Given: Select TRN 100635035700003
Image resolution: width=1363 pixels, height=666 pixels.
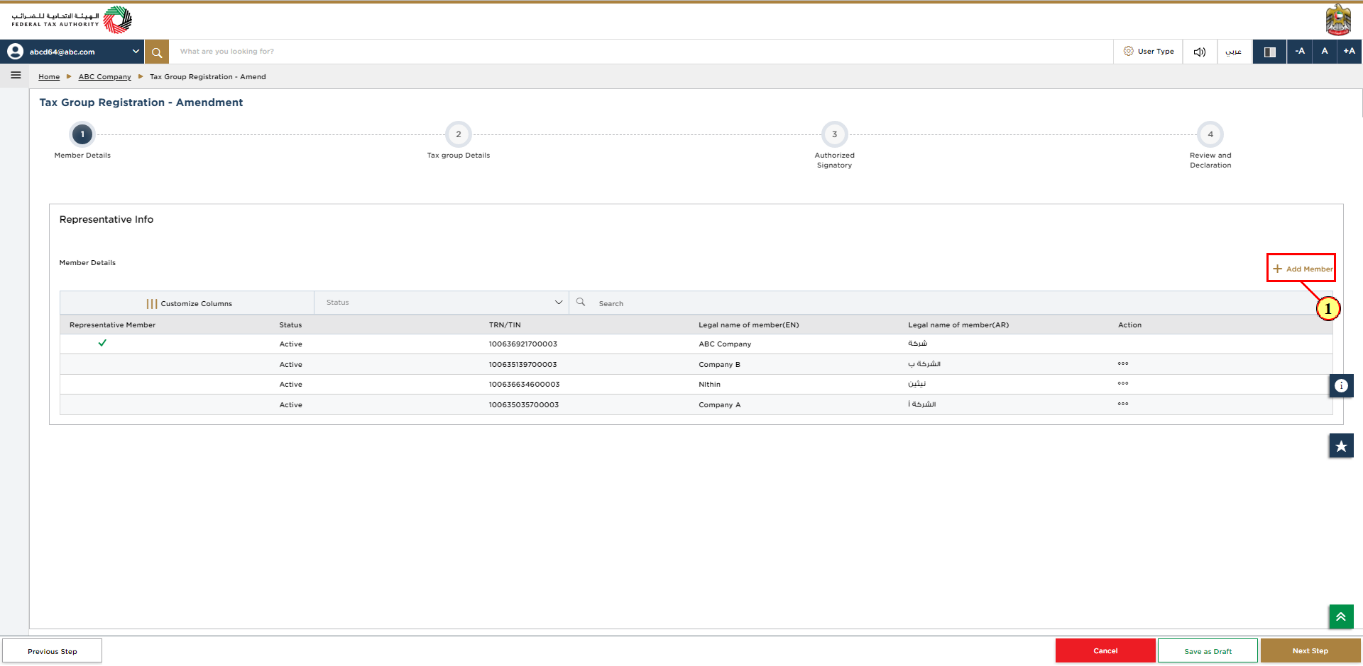Looking at the screenshot, I should click(x=523, y=404).
